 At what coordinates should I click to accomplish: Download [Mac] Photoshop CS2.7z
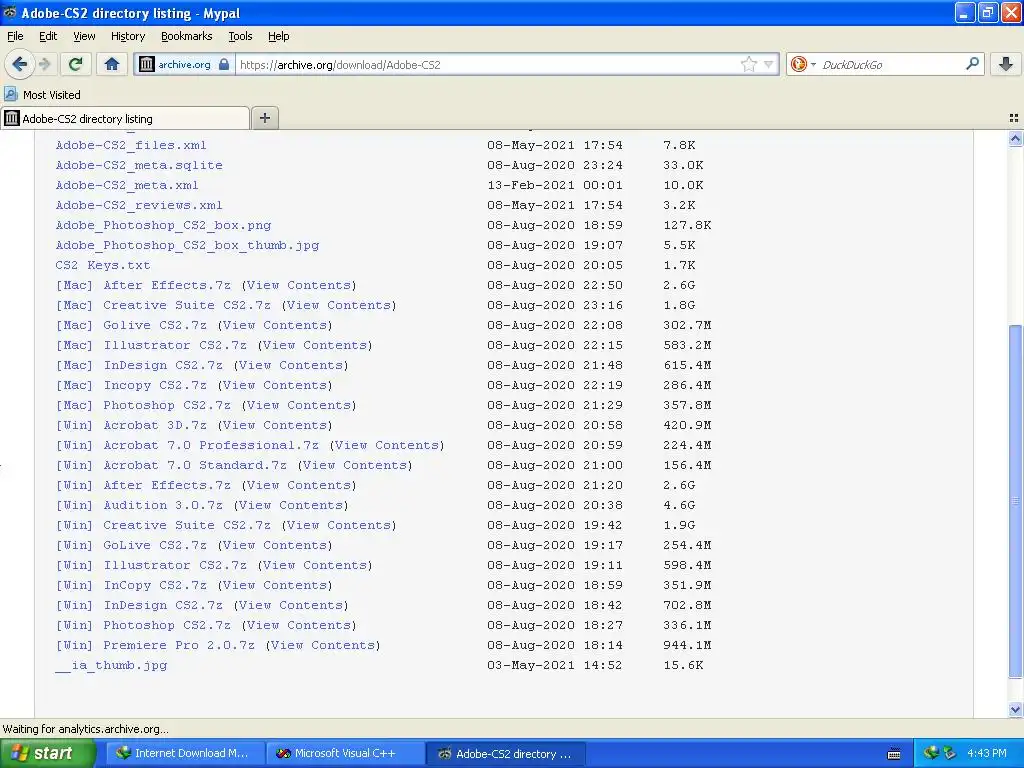tap(143, 406)
